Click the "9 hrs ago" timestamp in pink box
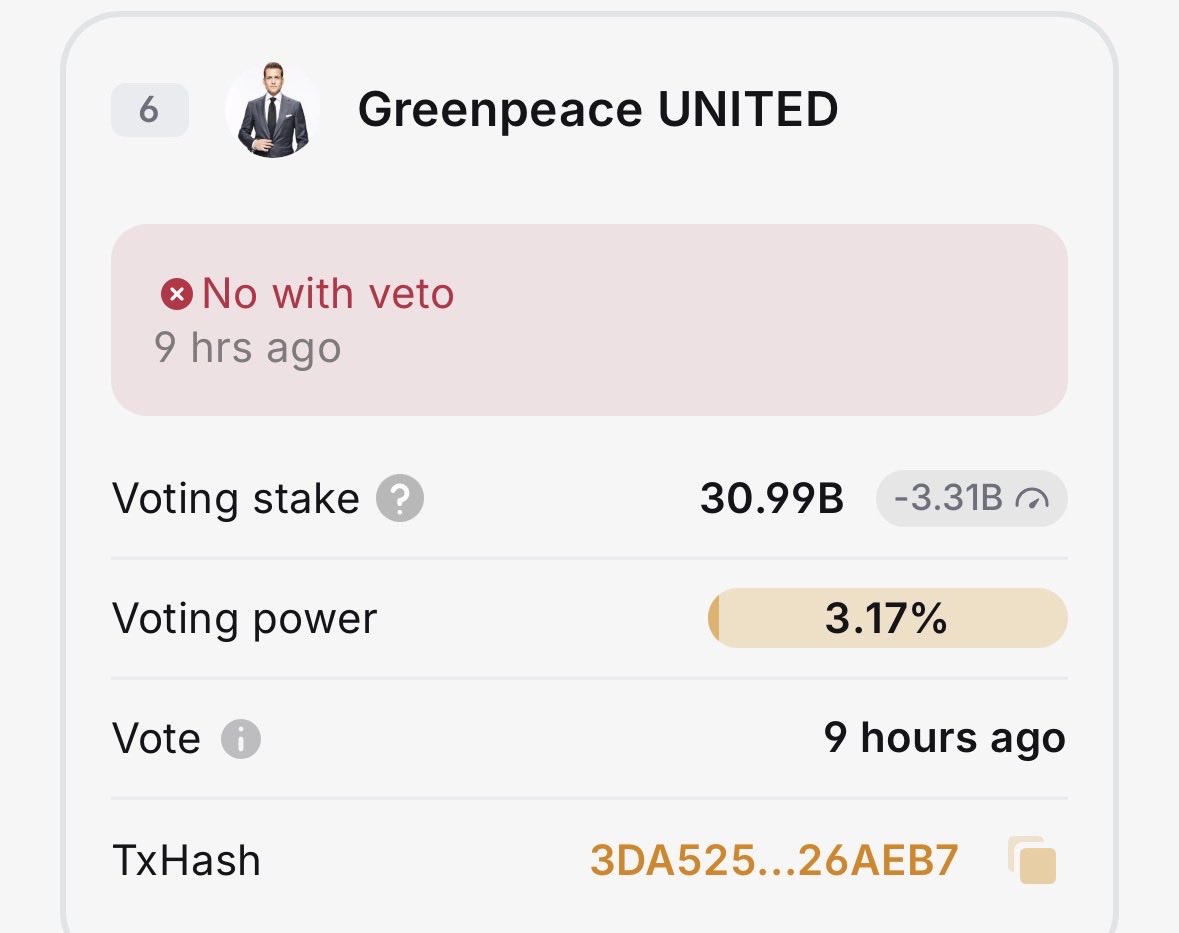The height and width of the screenshot is (933, 1179). (x=248, y=348)
